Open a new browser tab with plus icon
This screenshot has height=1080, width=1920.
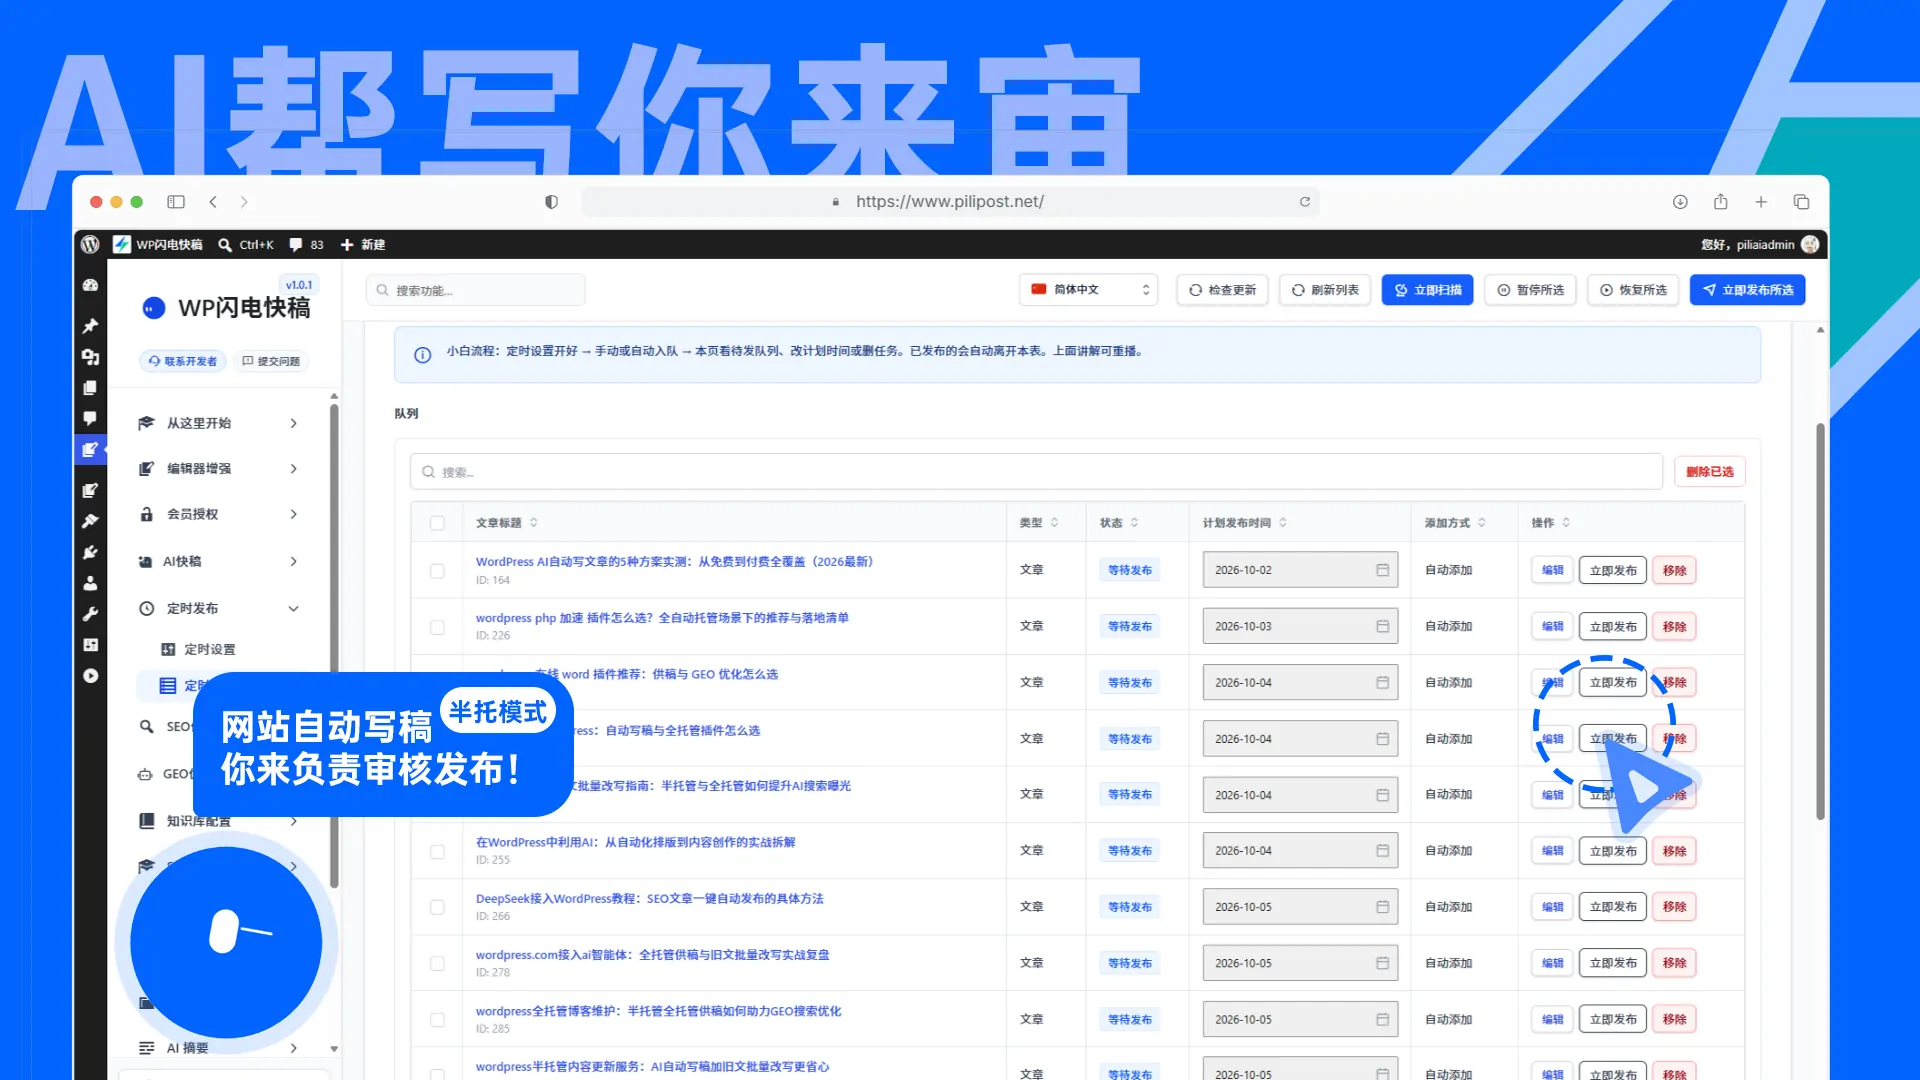coord(1761,202)
